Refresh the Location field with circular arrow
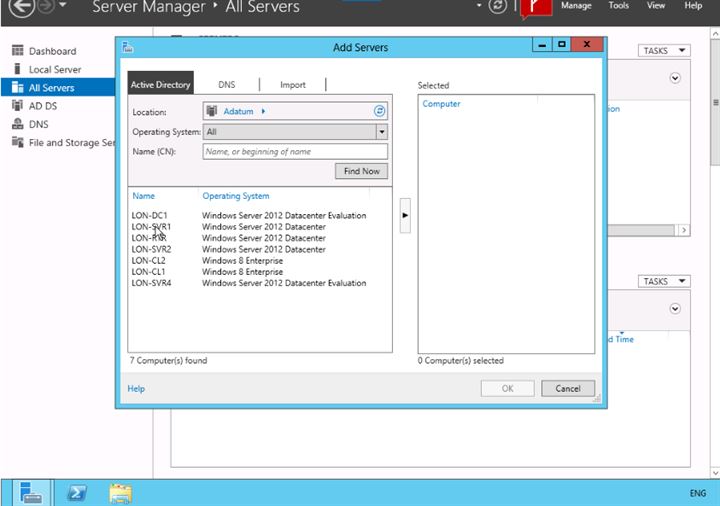Image resolution: width=720 pixels, height=506 pixels. click(379, 111)
